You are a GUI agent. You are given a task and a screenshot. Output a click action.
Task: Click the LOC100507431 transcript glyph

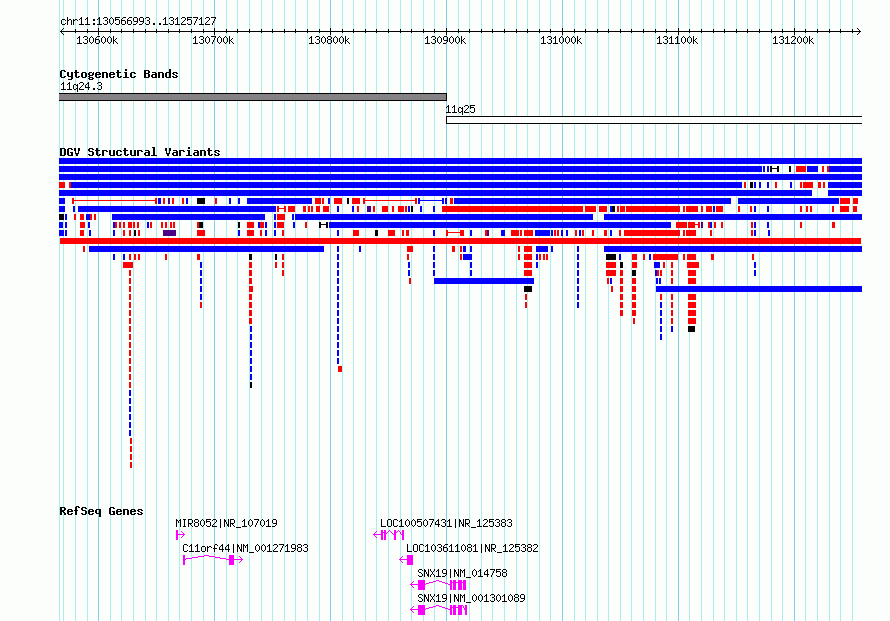389,535
